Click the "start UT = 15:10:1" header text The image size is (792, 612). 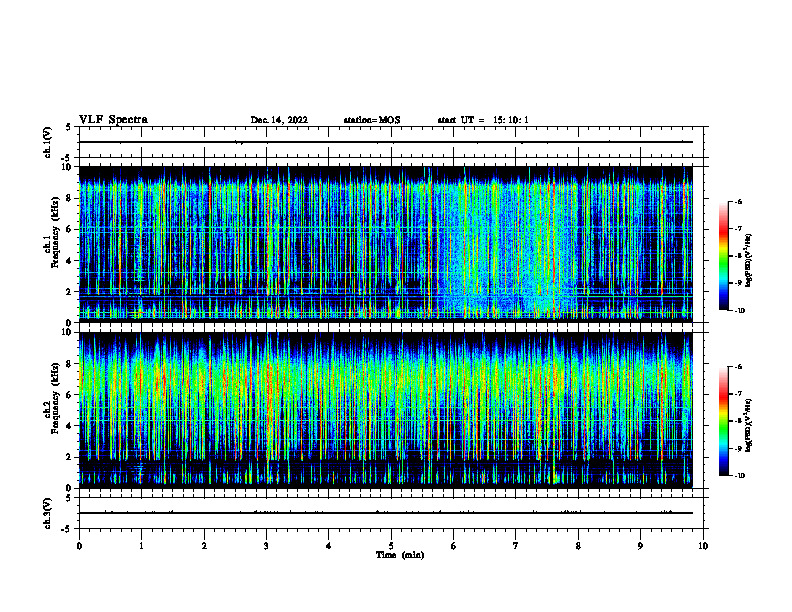(483, 120)
